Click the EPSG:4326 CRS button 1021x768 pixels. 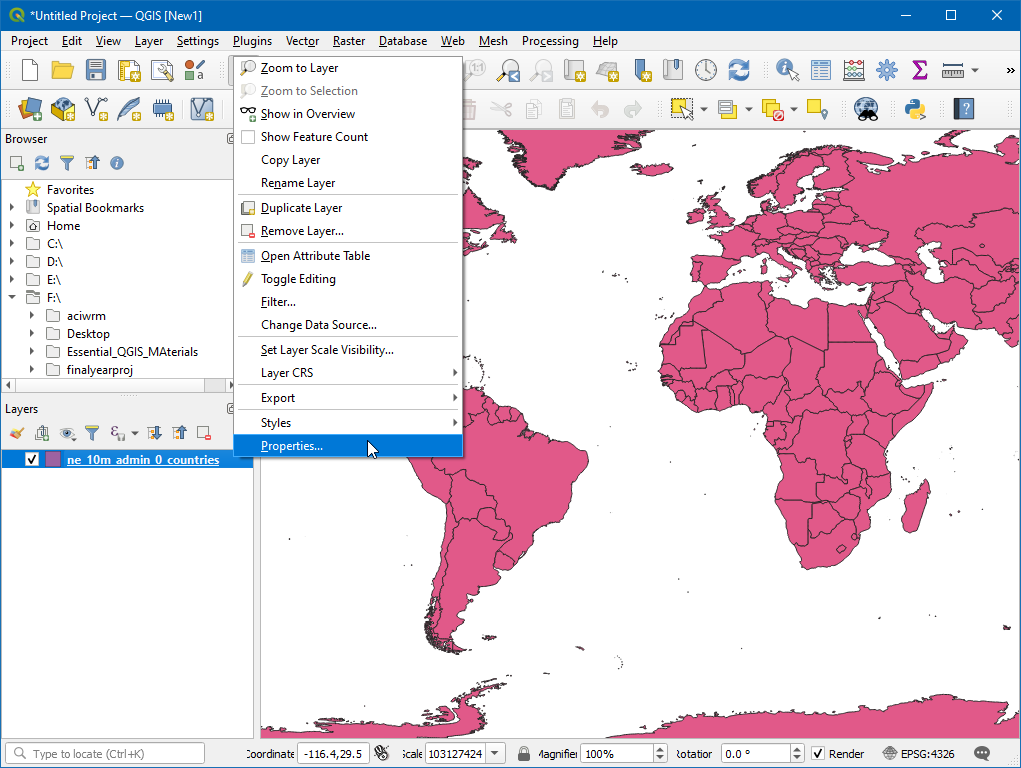pos(917,753)
